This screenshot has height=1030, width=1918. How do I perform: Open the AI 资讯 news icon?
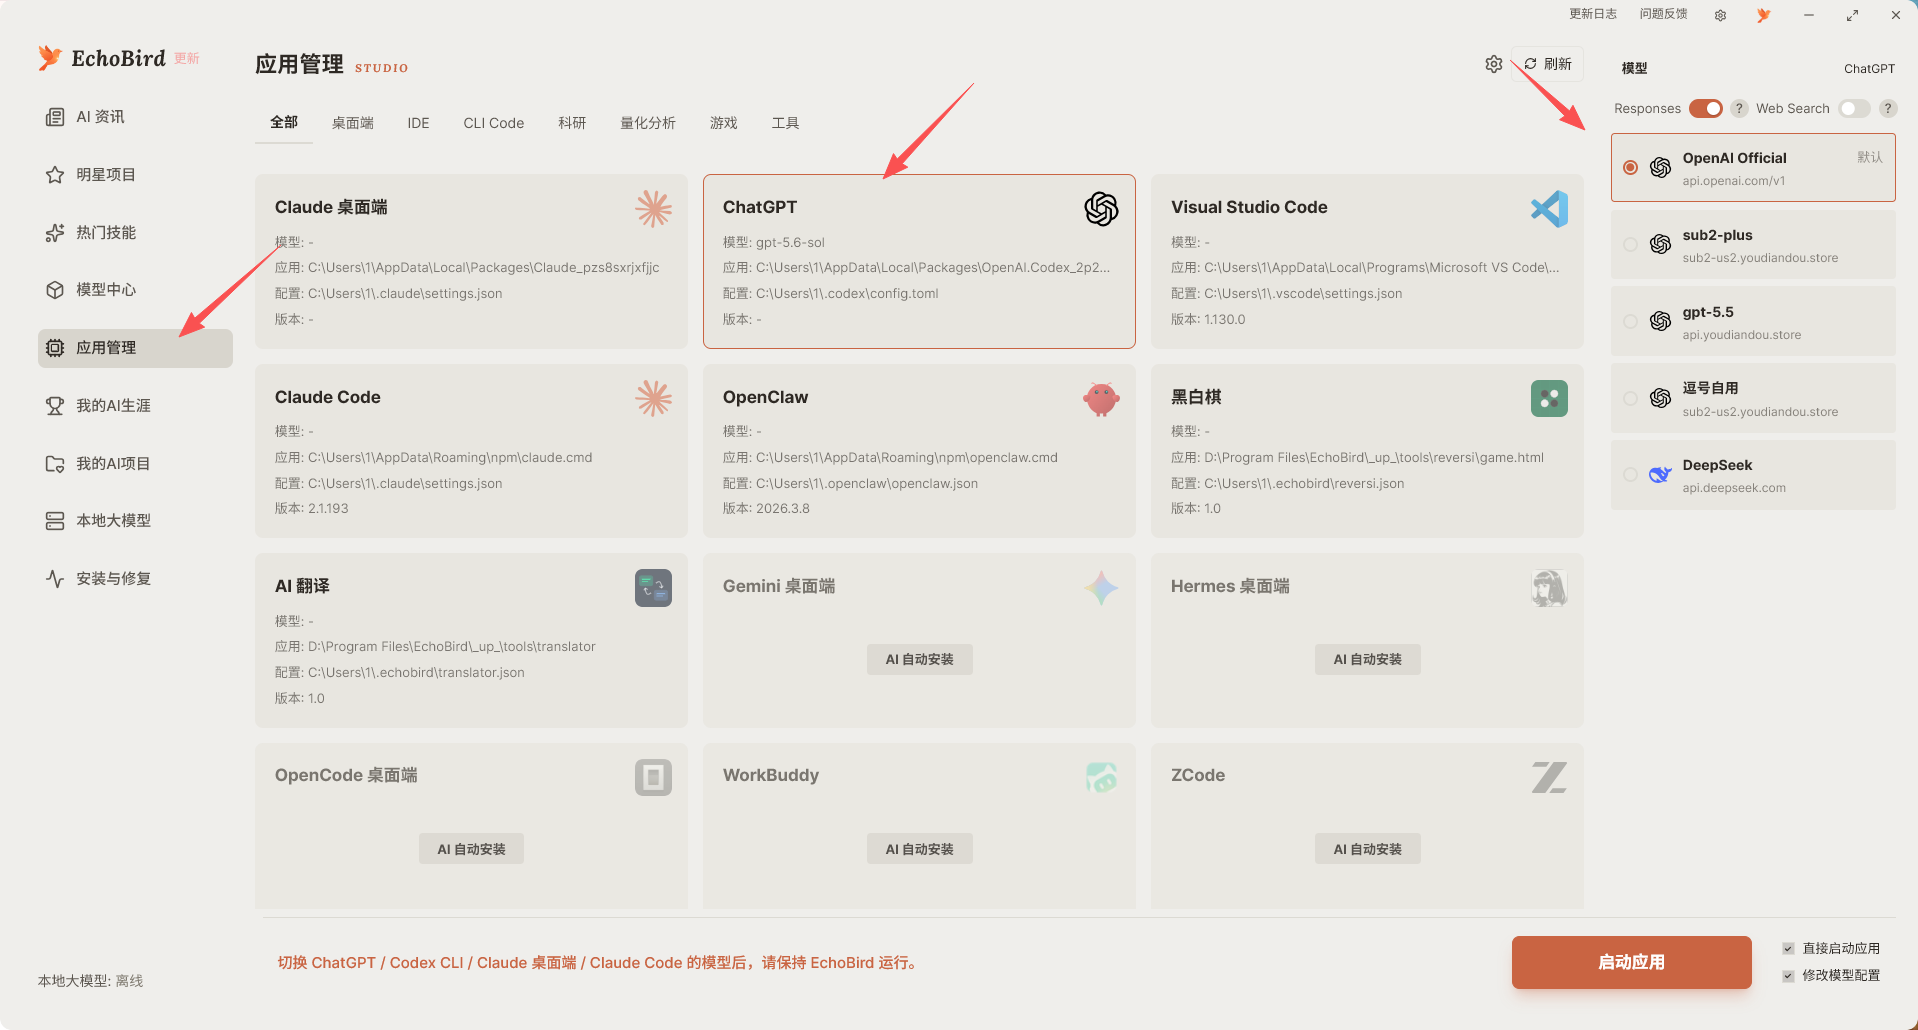[x=55, y=117]
